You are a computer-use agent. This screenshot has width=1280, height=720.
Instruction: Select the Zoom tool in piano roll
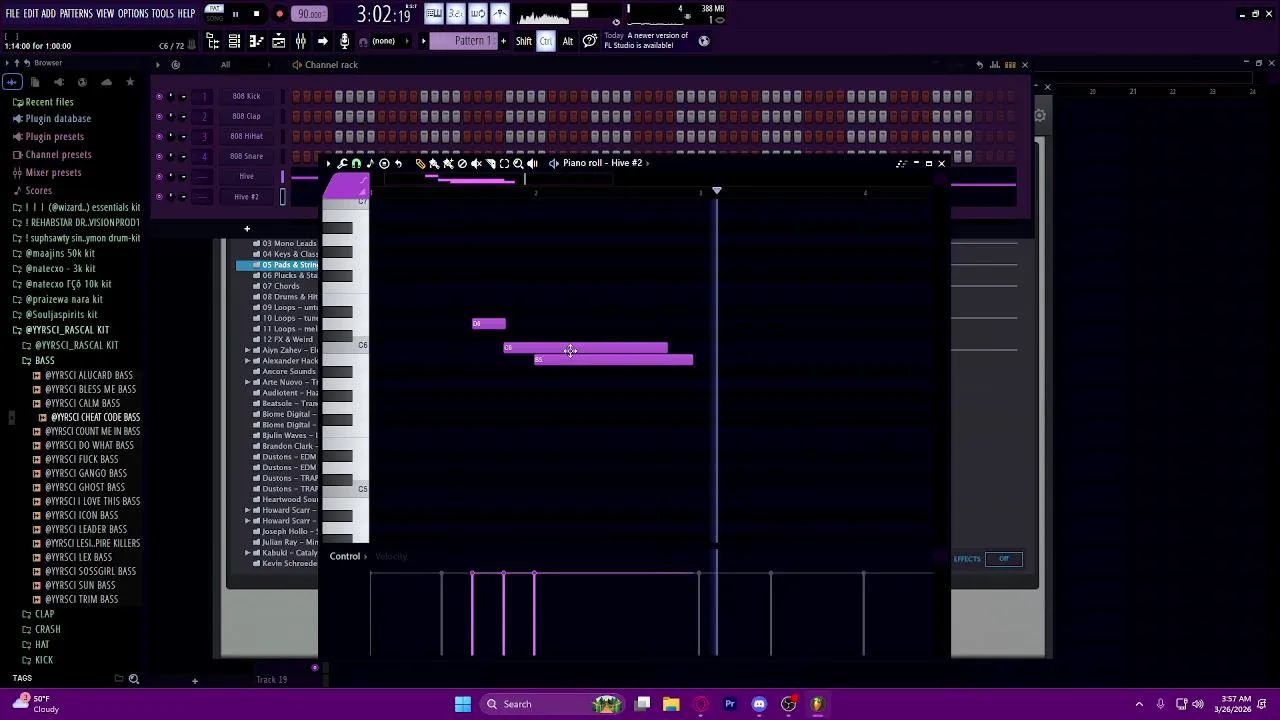coord(518,163)
